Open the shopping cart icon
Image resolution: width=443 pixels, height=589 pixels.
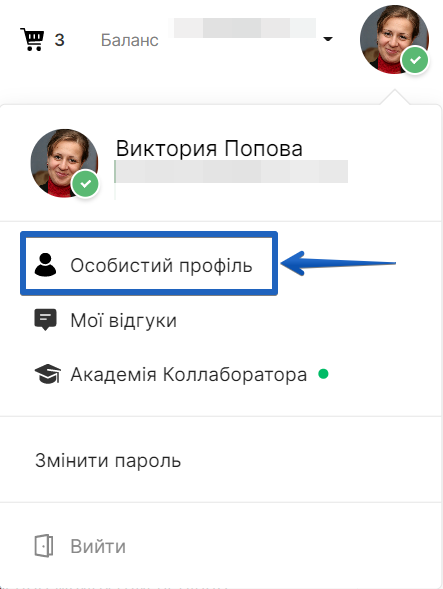[x=32, y=39]
